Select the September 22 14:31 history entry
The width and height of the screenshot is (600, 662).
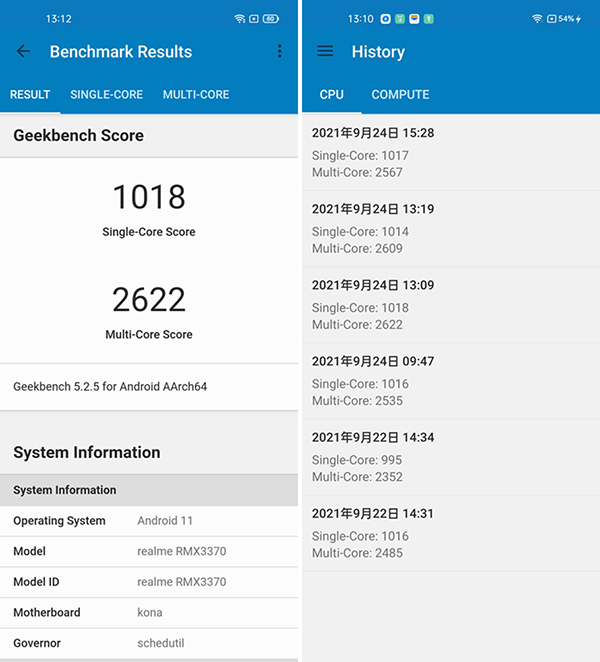pos(450,532)
